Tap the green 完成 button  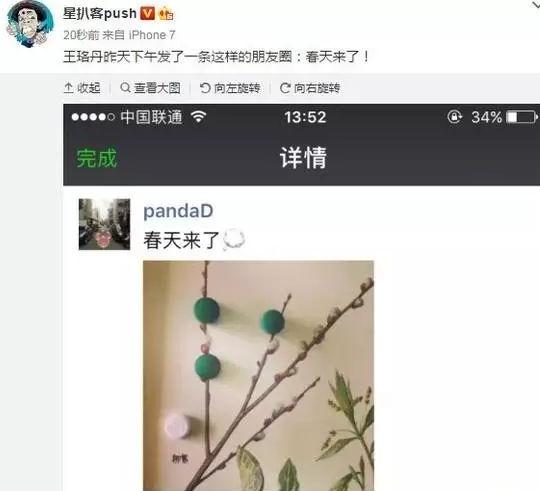pyautogui.click(x=97, y=158)
